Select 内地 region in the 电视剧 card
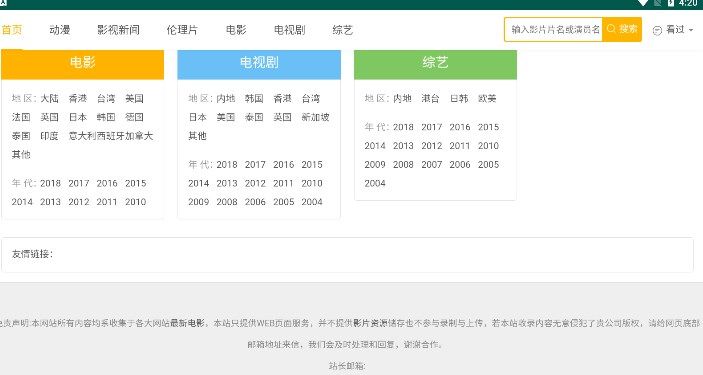This screenshot has width=703, height=375. click(226, 98)
